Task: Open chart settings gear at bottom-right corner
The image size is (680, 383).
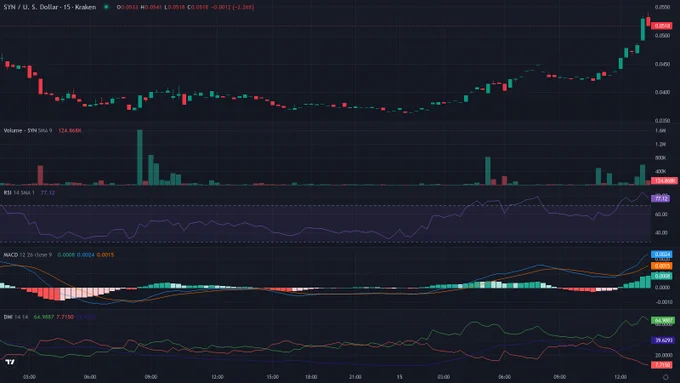Action: point(666,377)
